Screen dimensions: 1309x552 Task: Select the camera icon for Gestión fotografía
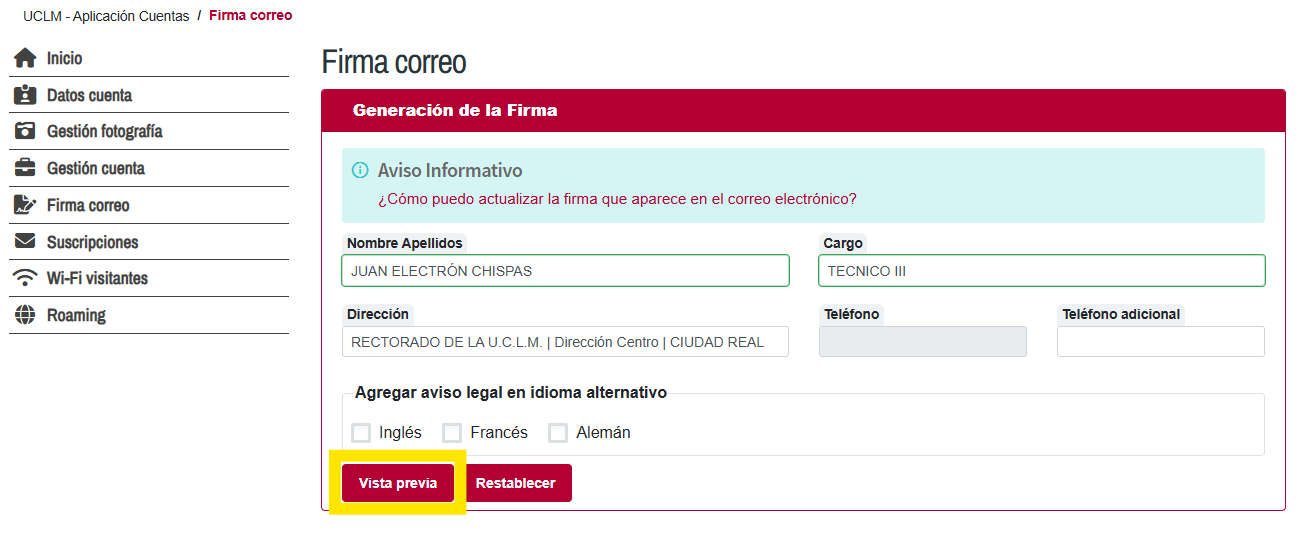(x=25, y=132)
